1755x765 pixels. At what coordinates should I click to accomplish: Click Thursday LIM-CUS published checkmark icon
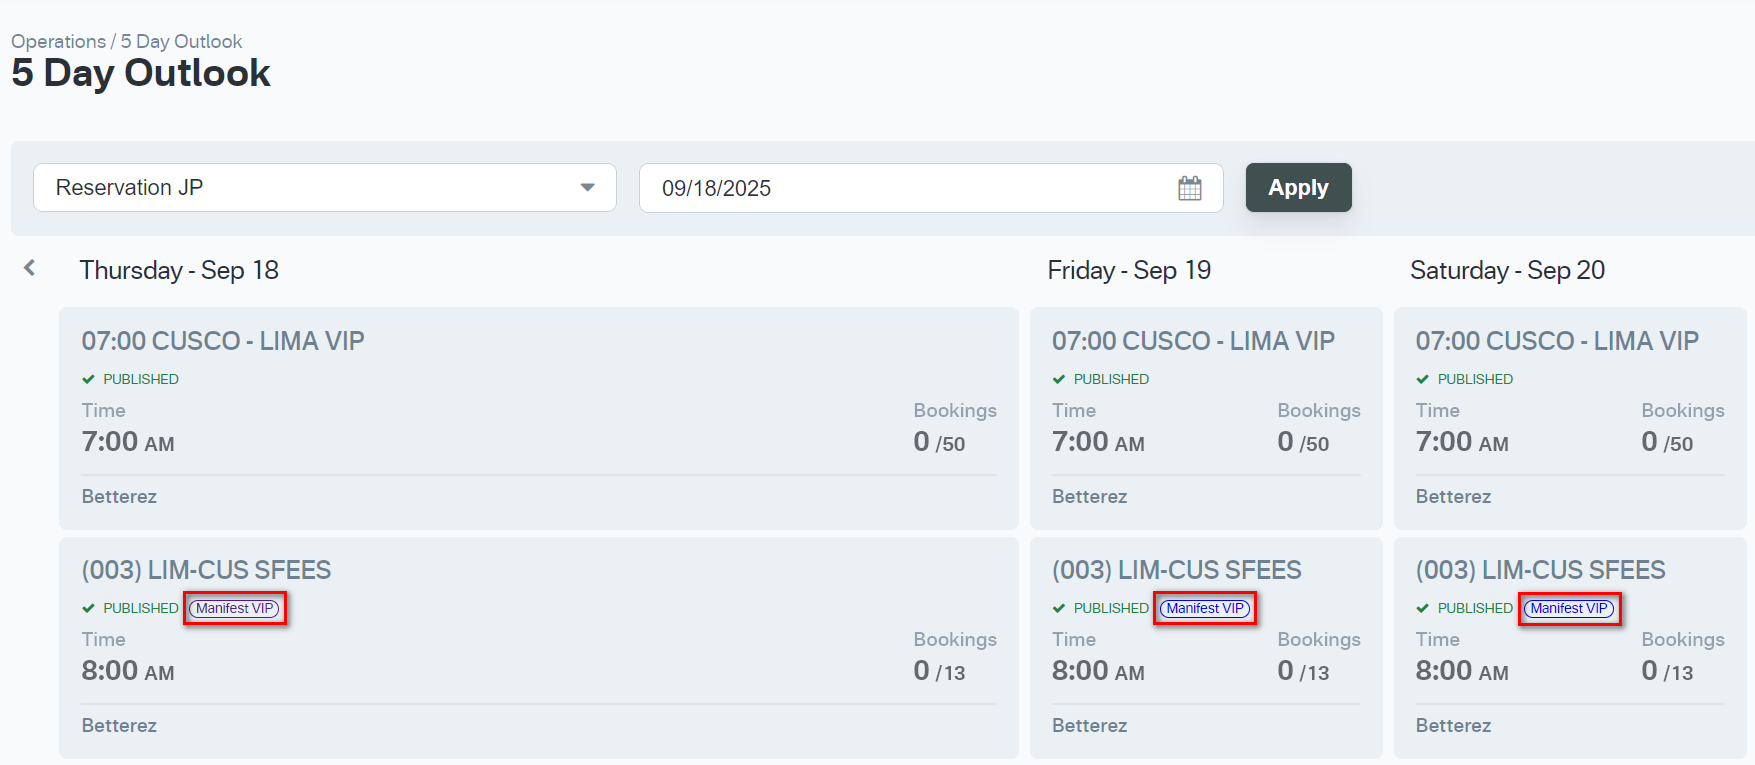coord(88,608)
